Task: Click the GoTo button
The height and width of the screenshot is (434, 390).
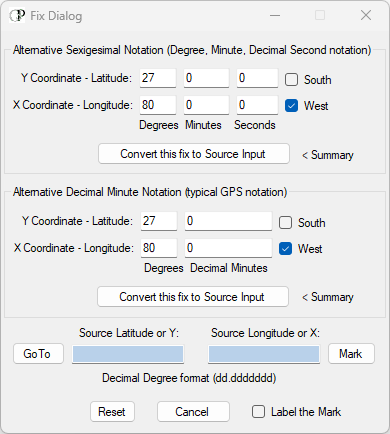Action: coord(38,354)
